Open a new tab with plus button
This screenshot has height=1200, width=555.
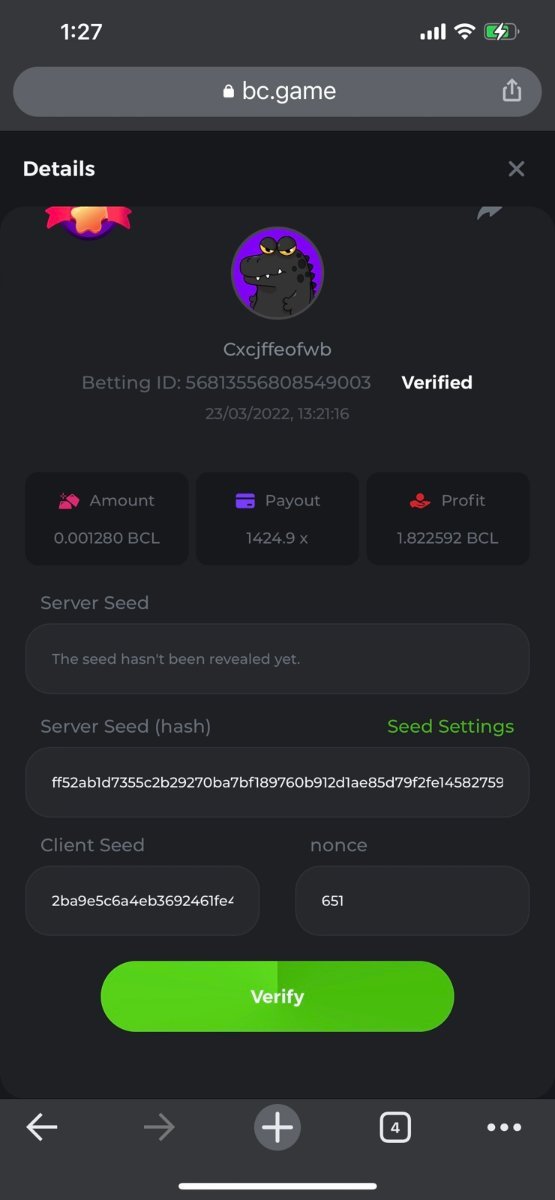[x=277, y=1128]
